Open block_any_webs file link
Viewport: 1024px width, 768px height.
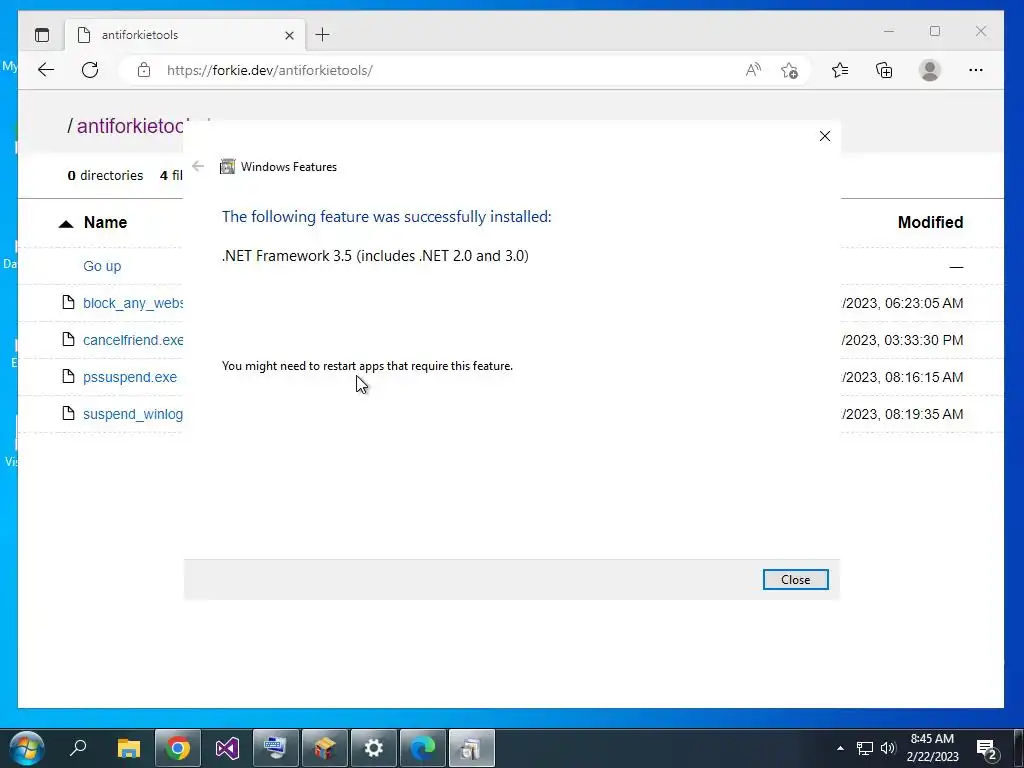[x=133, y=303]
